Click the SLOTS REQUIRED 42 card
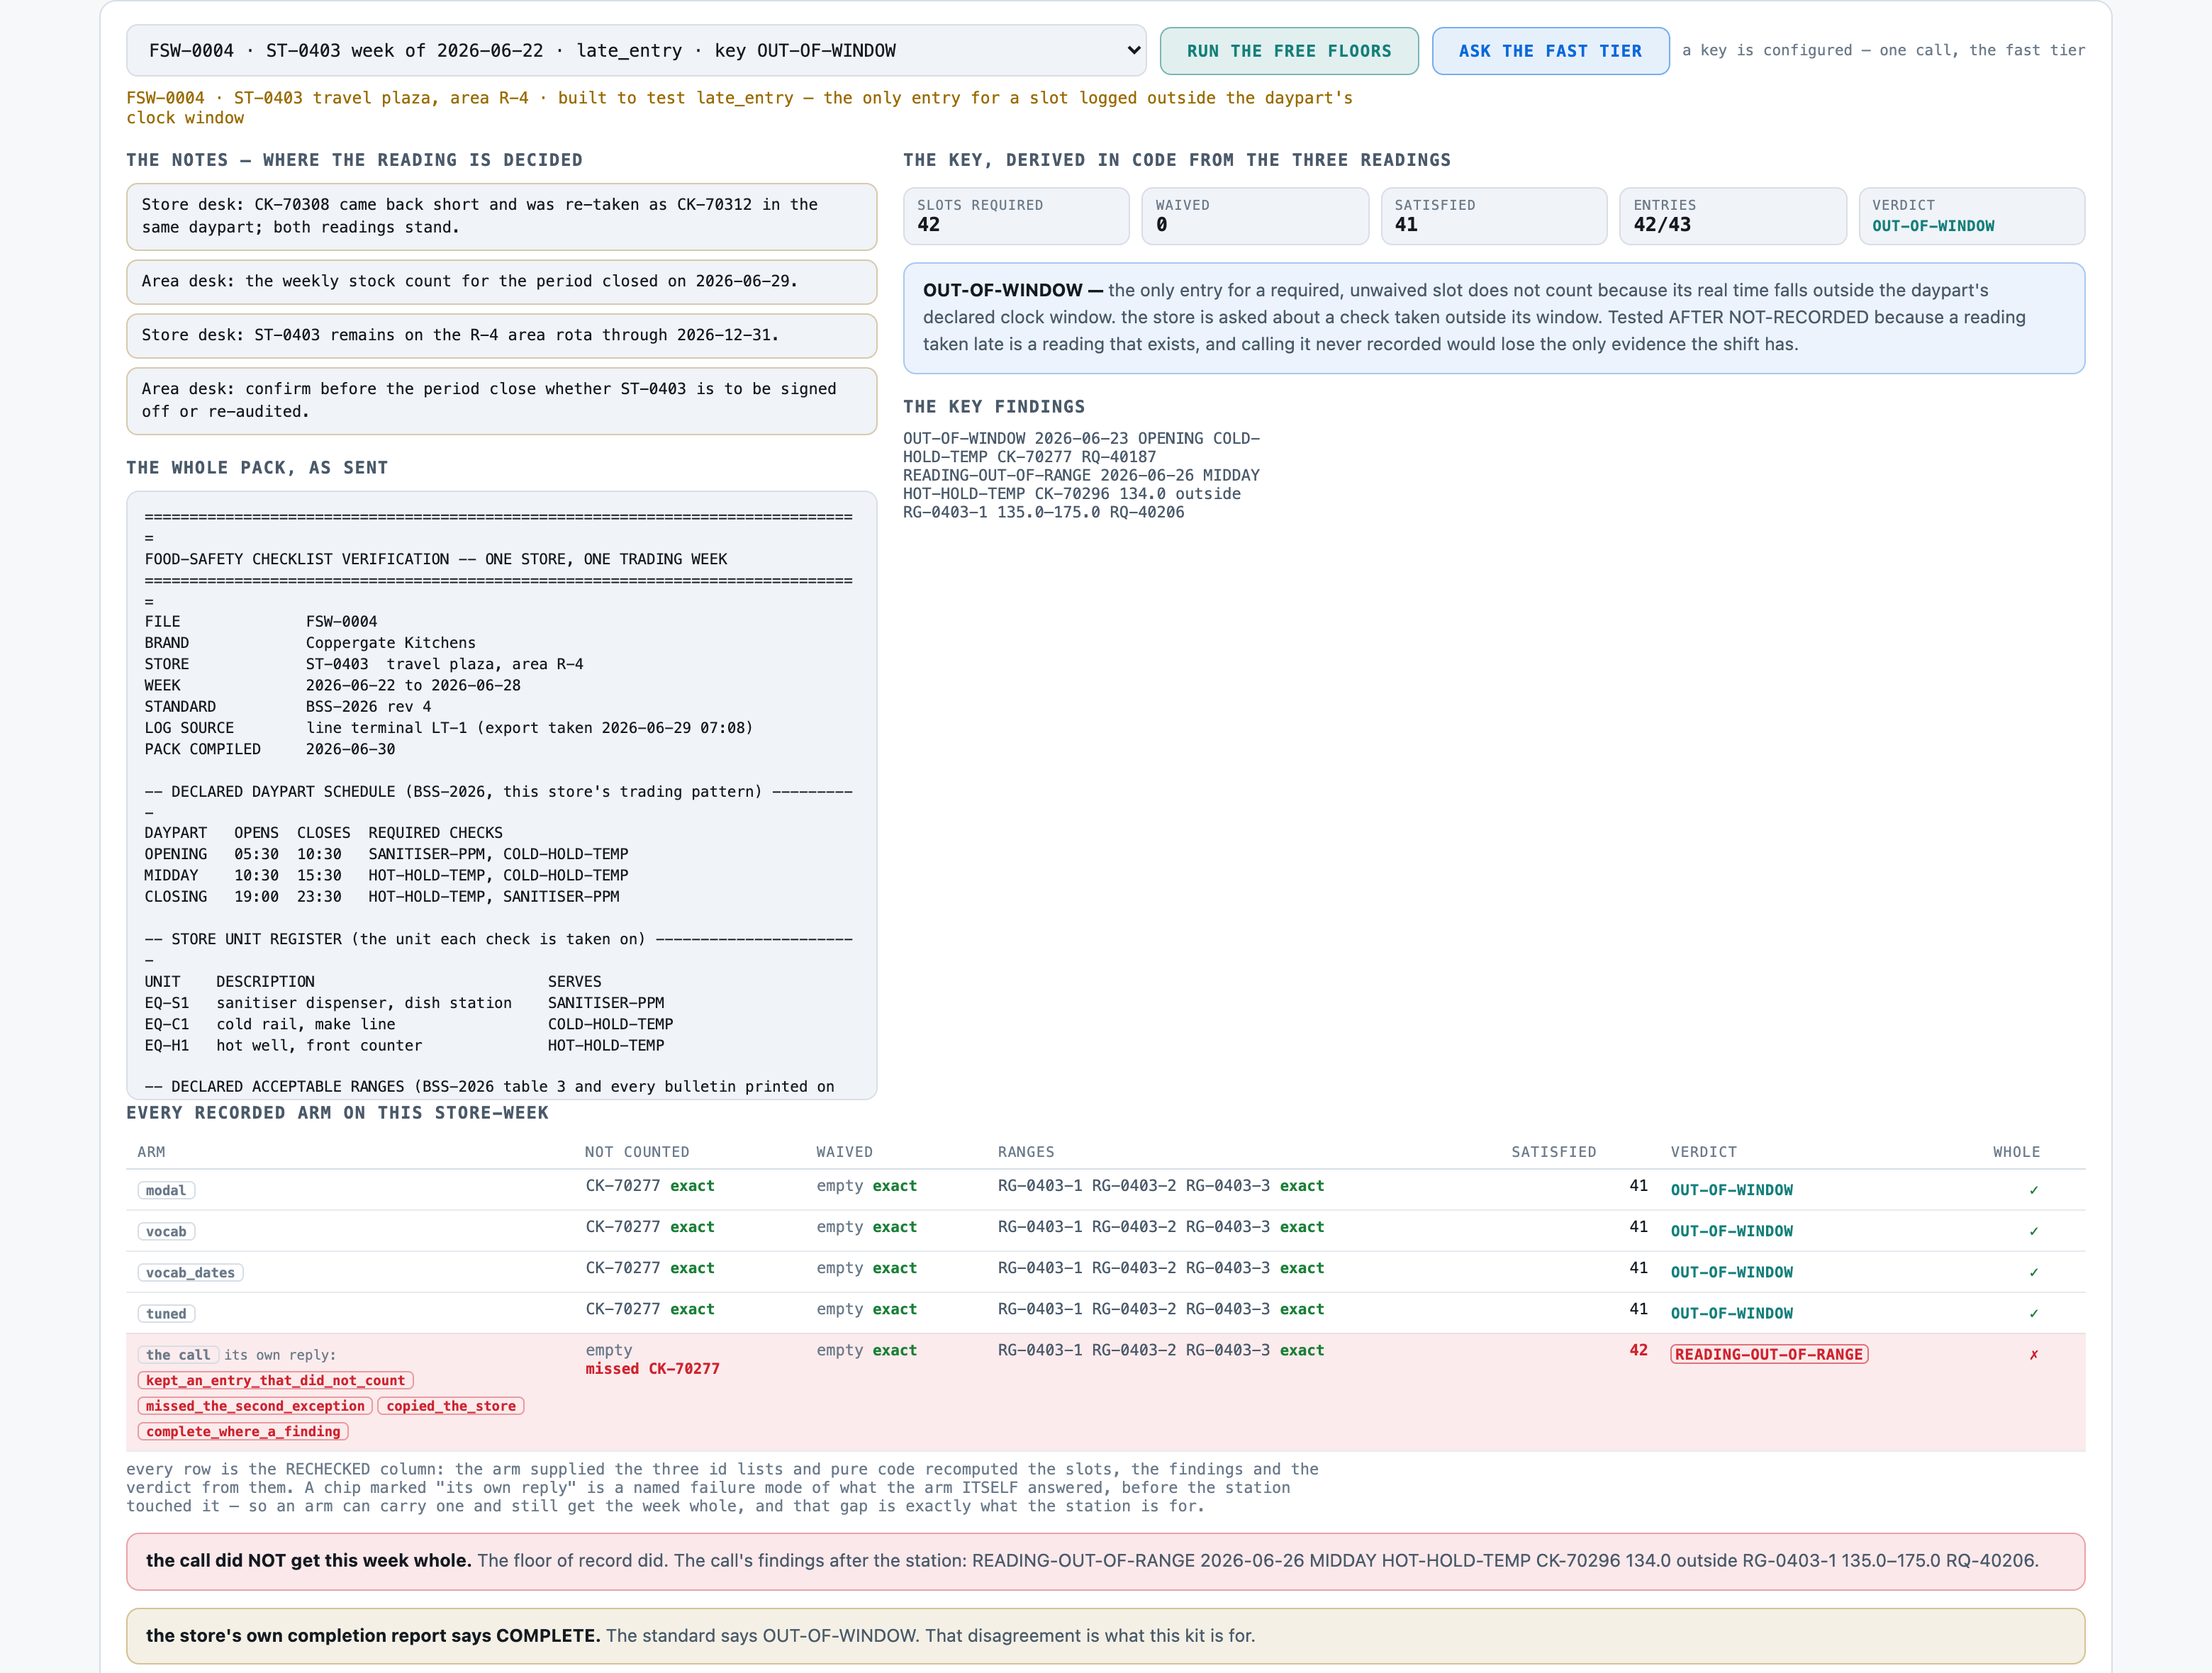Image resolution: width=2212 pixels, height=1673 pixels. (1016, 216)
